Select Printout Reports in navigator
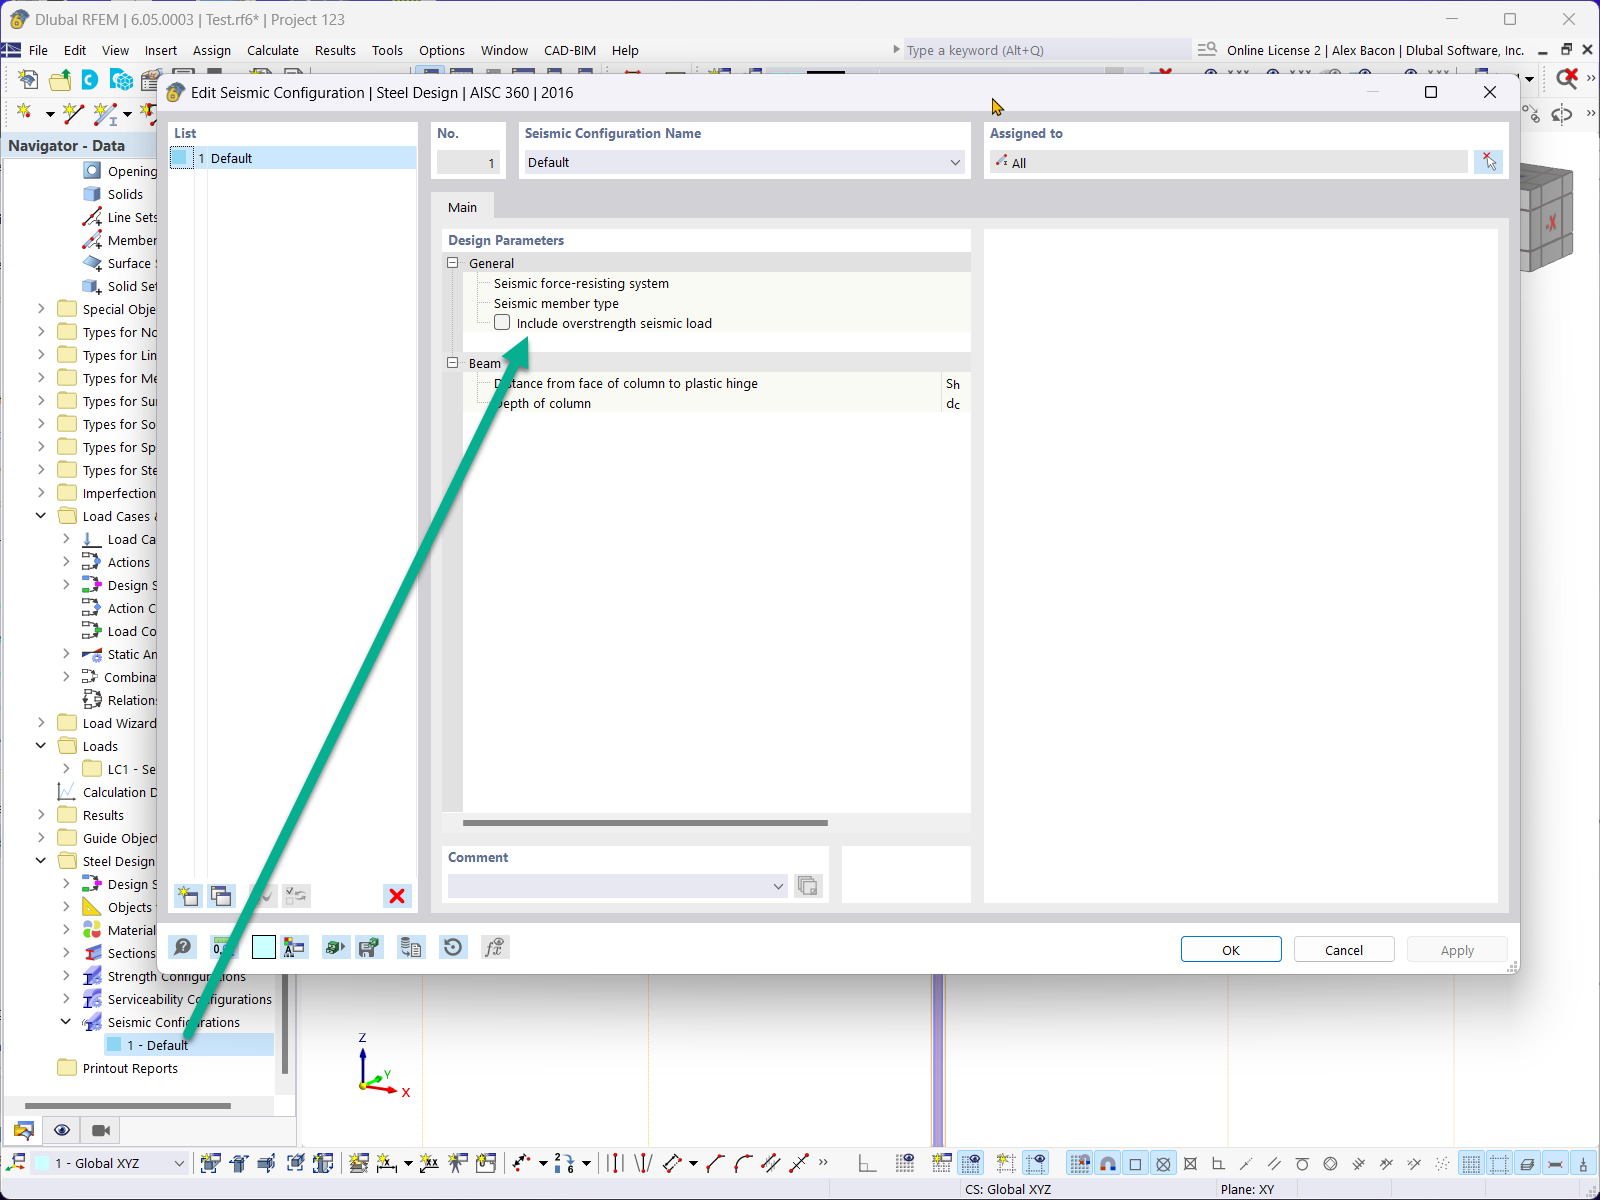Viewport: 1600px width, 1200px height. (130, 1068)
